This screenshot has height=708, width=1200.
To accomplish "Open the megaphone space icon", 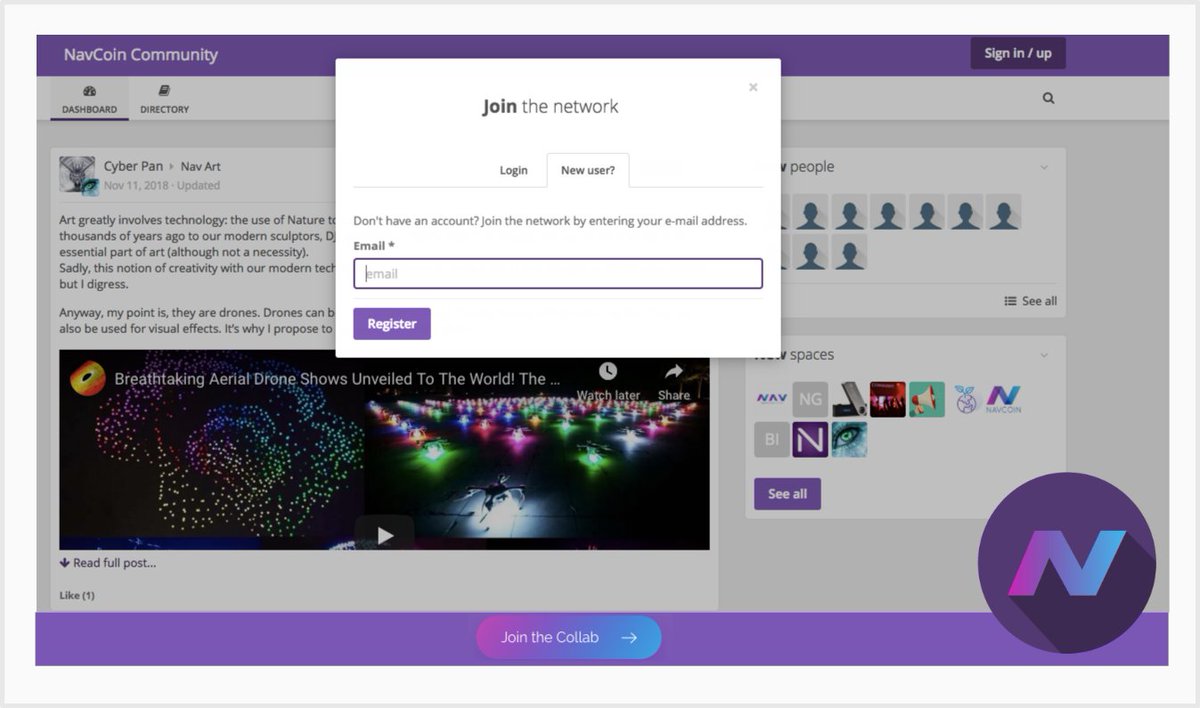I will (x=927, y=399).
